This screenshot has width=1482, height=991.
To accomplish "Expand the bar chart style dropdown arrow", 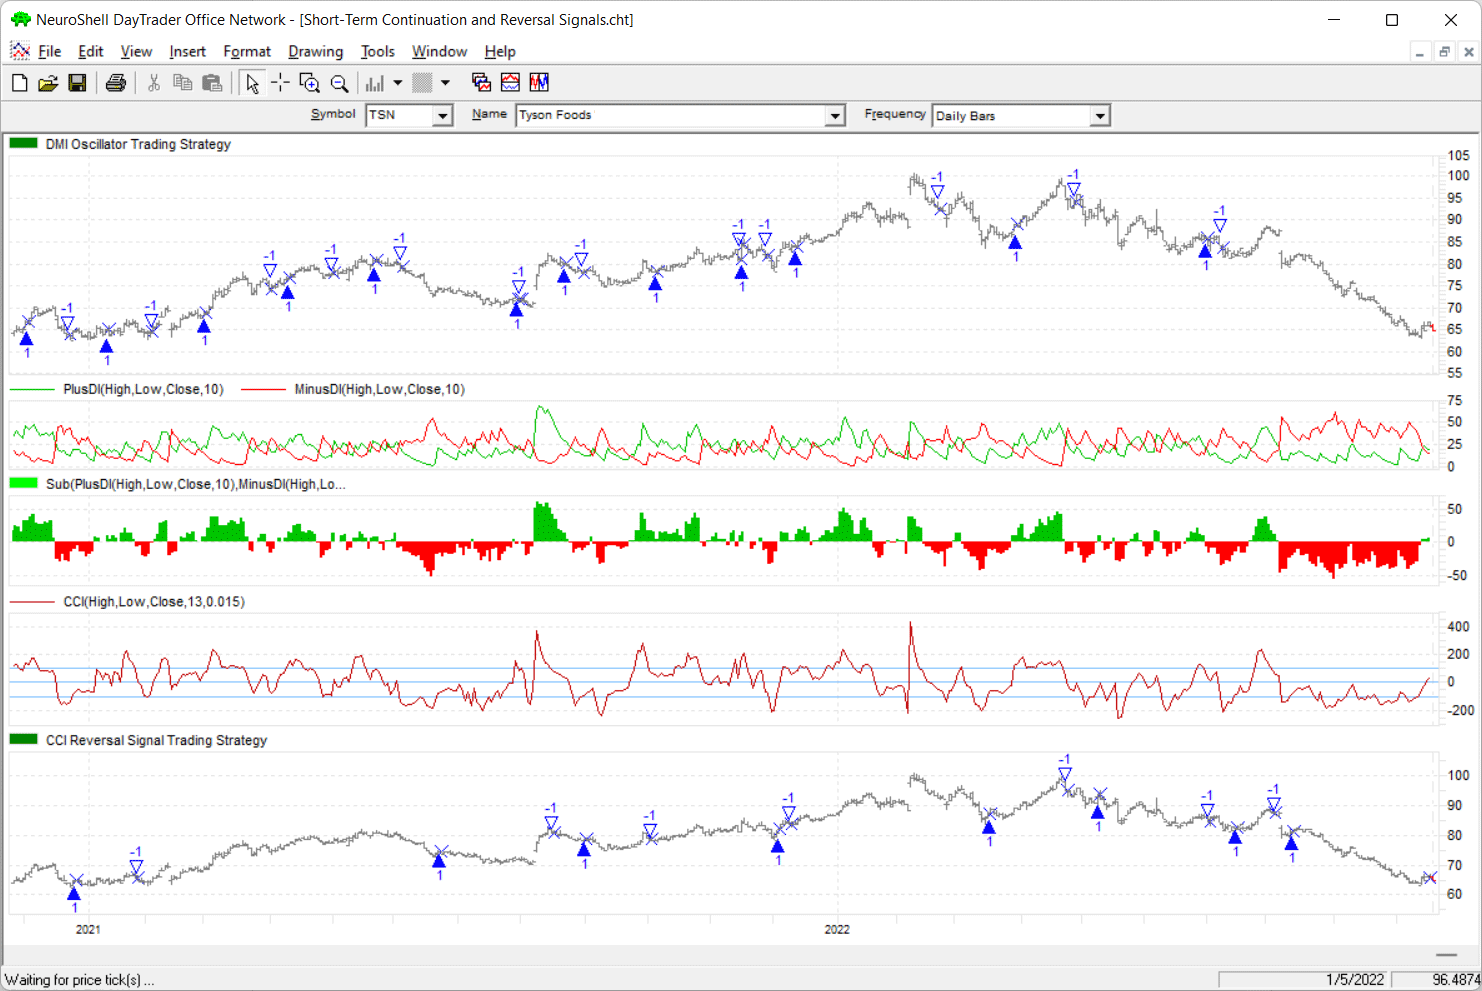I will tap(398, 83).
